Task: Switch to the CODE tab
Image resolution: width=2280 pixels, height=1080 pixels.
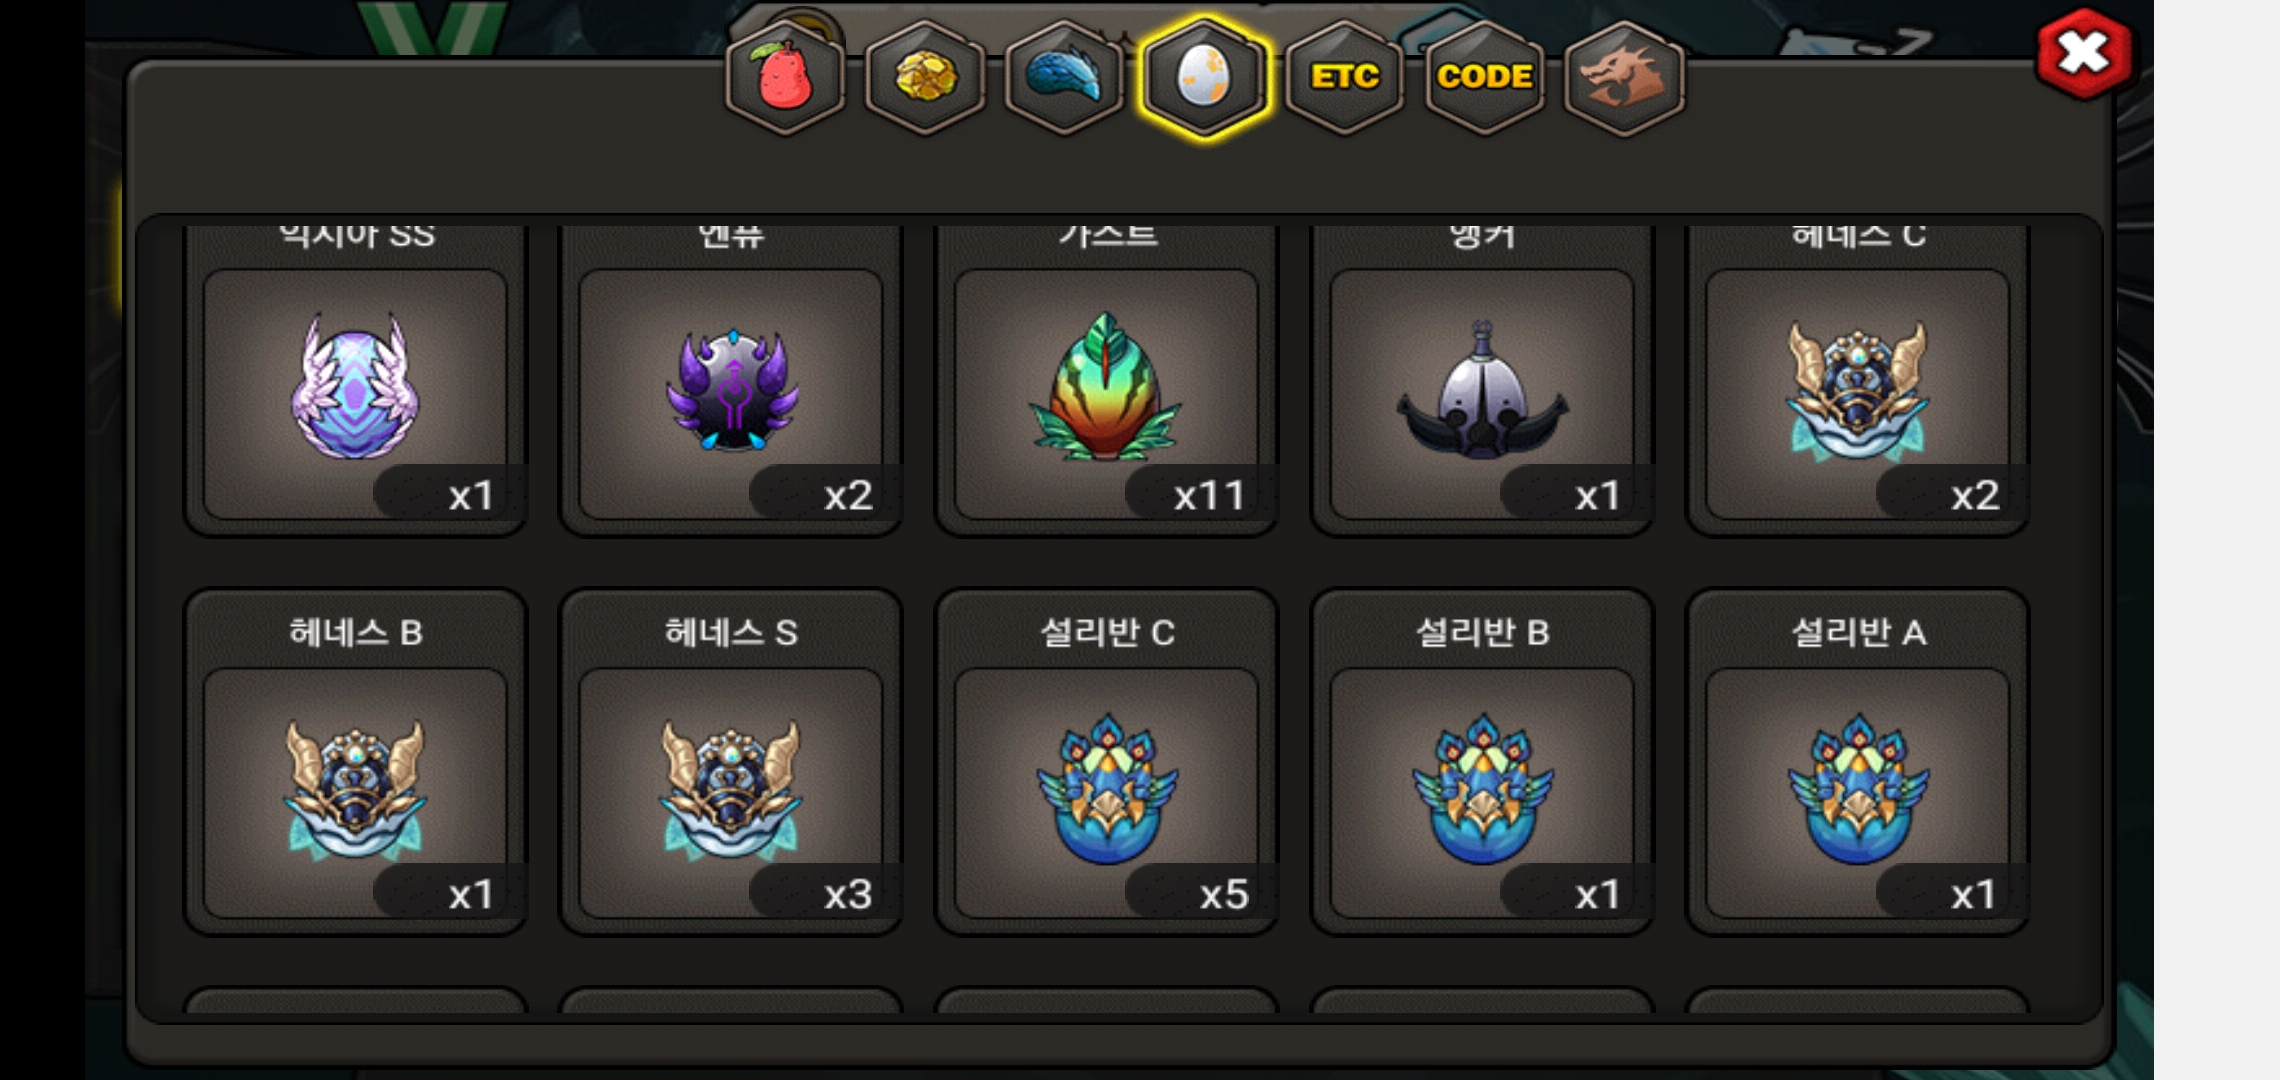Action: click(x=1485, y=78)
